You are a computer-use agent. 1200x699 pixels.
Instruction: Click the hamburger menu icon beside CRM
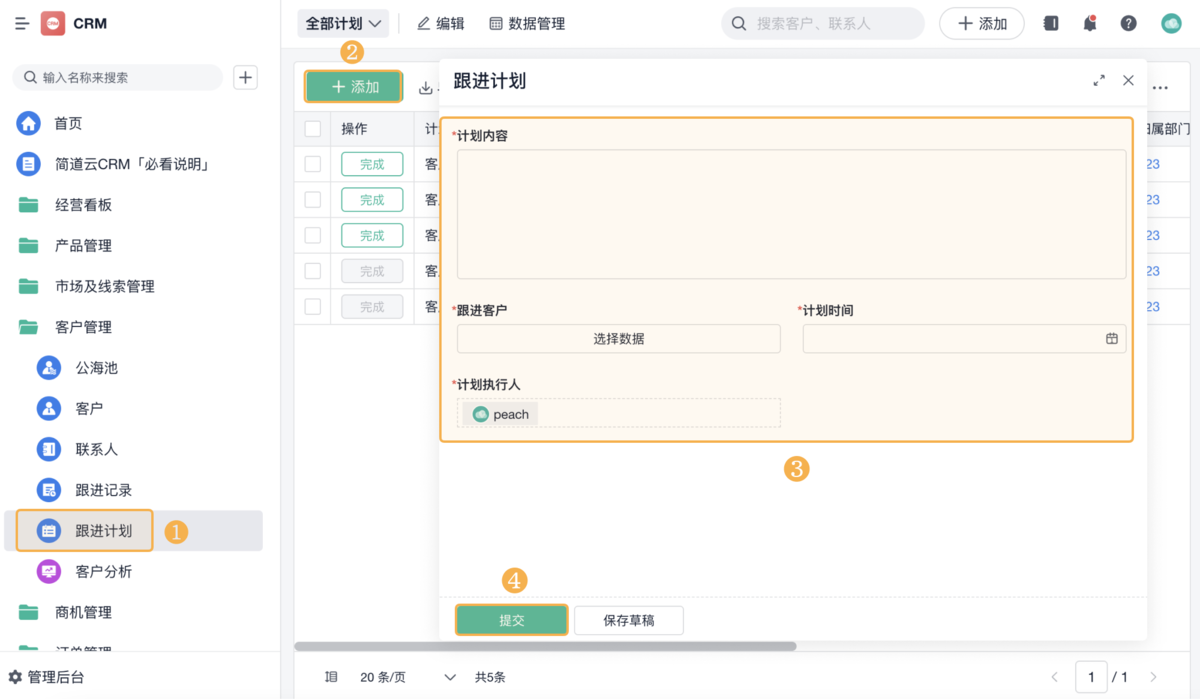pyautogui.click(x=22, y=23)
